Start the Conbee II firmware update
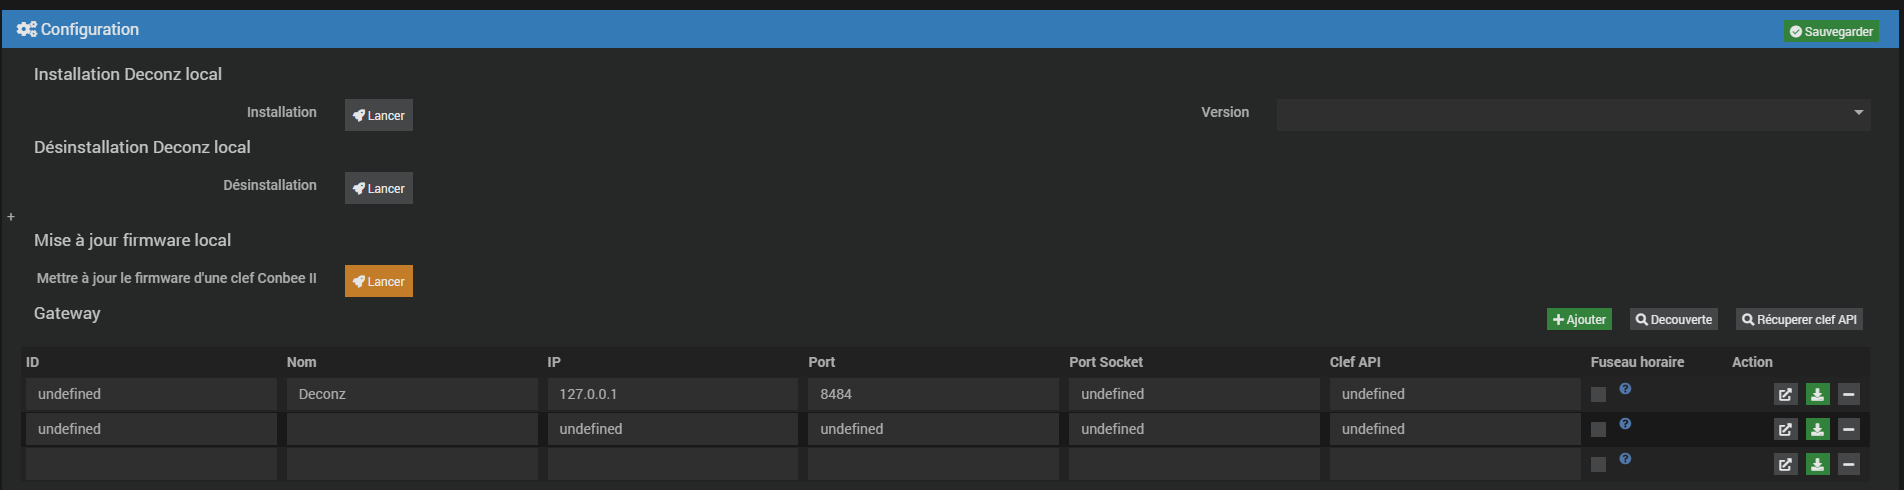 point(379,281)
